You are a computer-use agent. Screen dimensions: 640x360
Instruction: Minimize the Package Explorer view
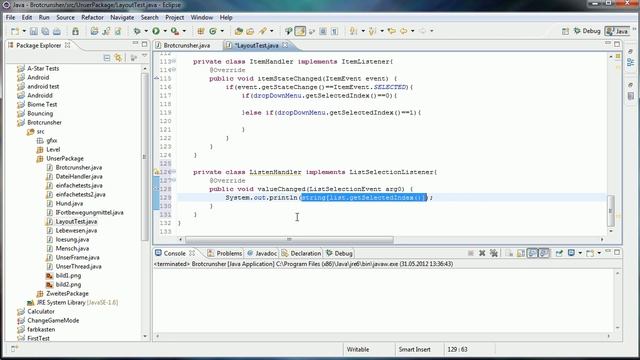tap(135, 43)
